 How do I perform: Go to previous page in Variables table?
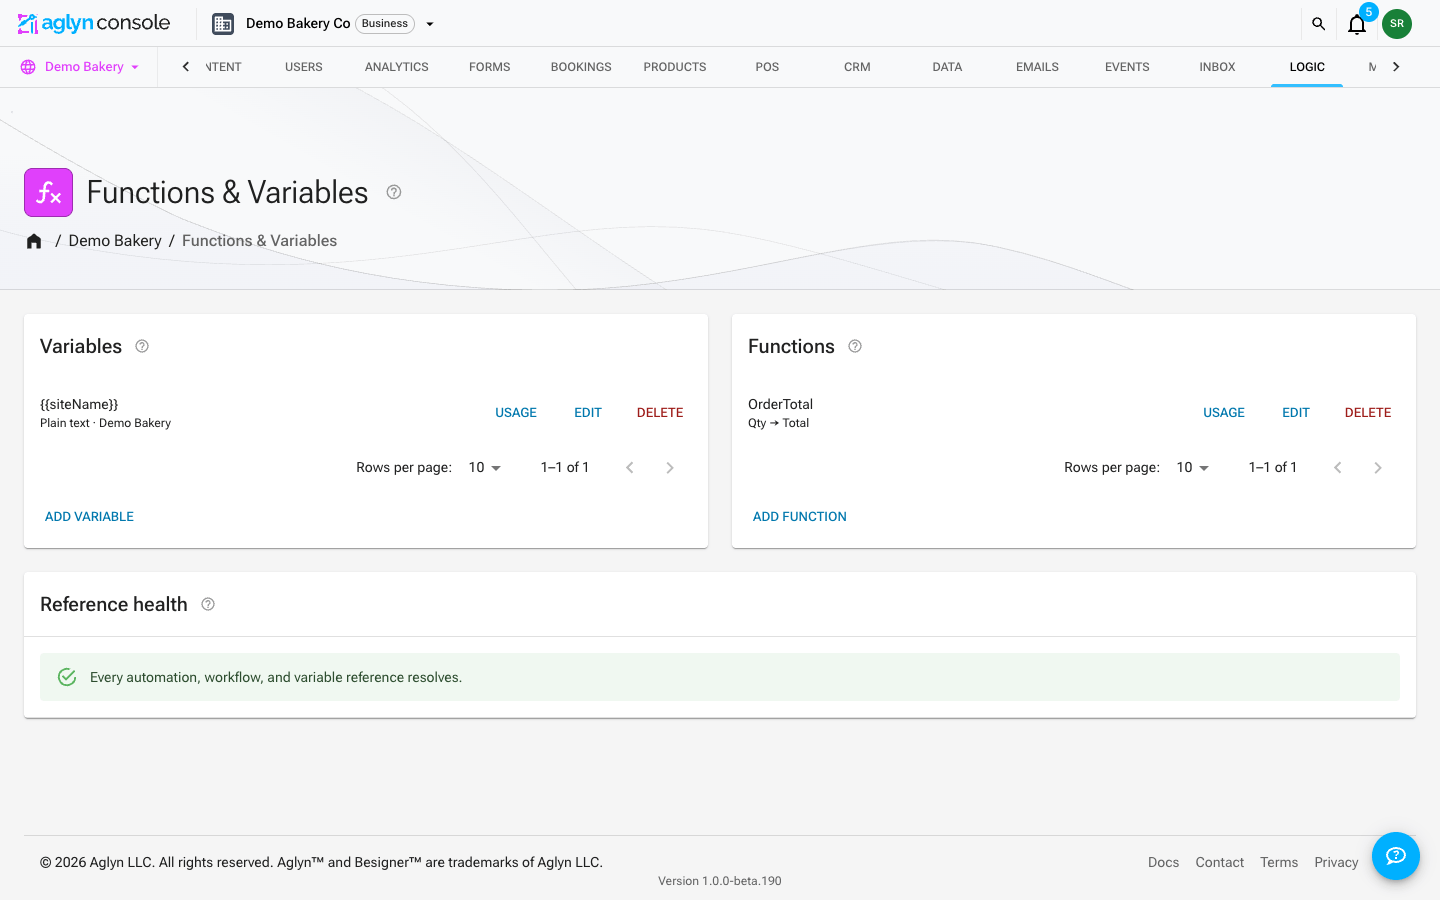click(x=630, y=468)
